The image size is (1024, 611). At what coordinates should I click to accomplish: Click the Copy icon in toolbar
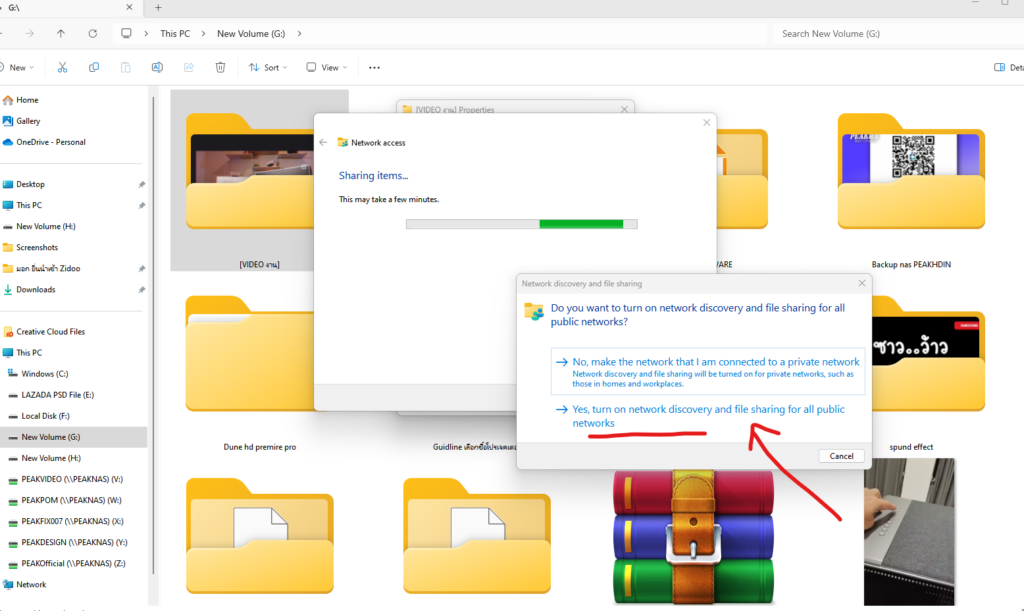94,67
